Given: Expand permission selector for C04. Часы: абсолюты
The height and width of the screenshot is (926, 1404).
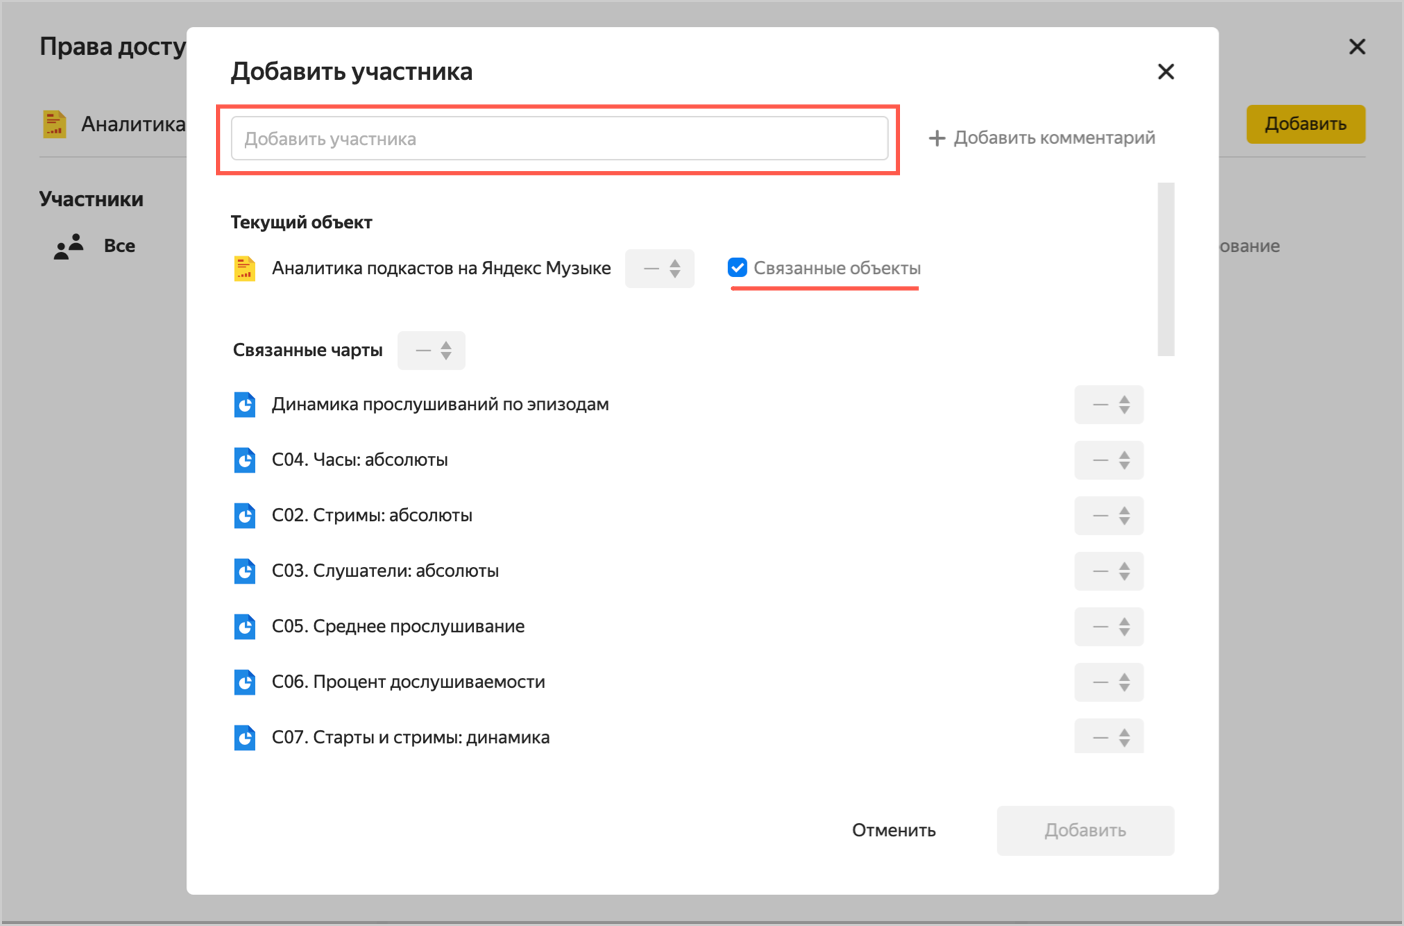Looking at the screenshot, I should 1108,460.
